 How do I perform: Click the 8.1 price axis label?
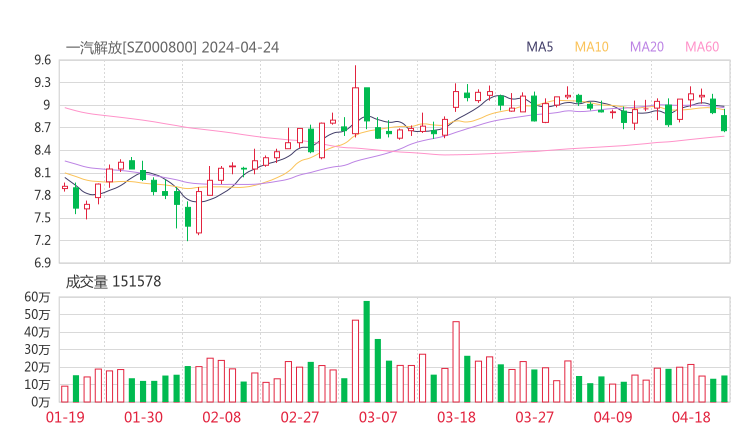tap(42, 173)
